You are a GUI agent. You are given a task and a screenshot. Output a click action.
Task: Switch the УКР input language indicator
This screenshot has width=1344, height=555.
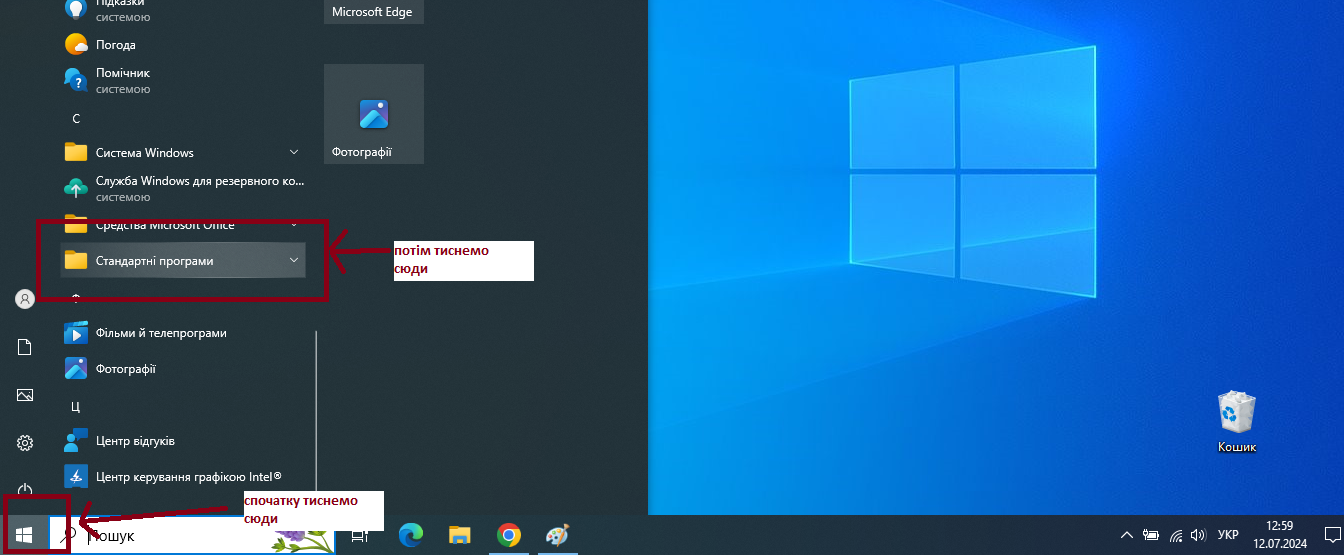point(1228,535)
